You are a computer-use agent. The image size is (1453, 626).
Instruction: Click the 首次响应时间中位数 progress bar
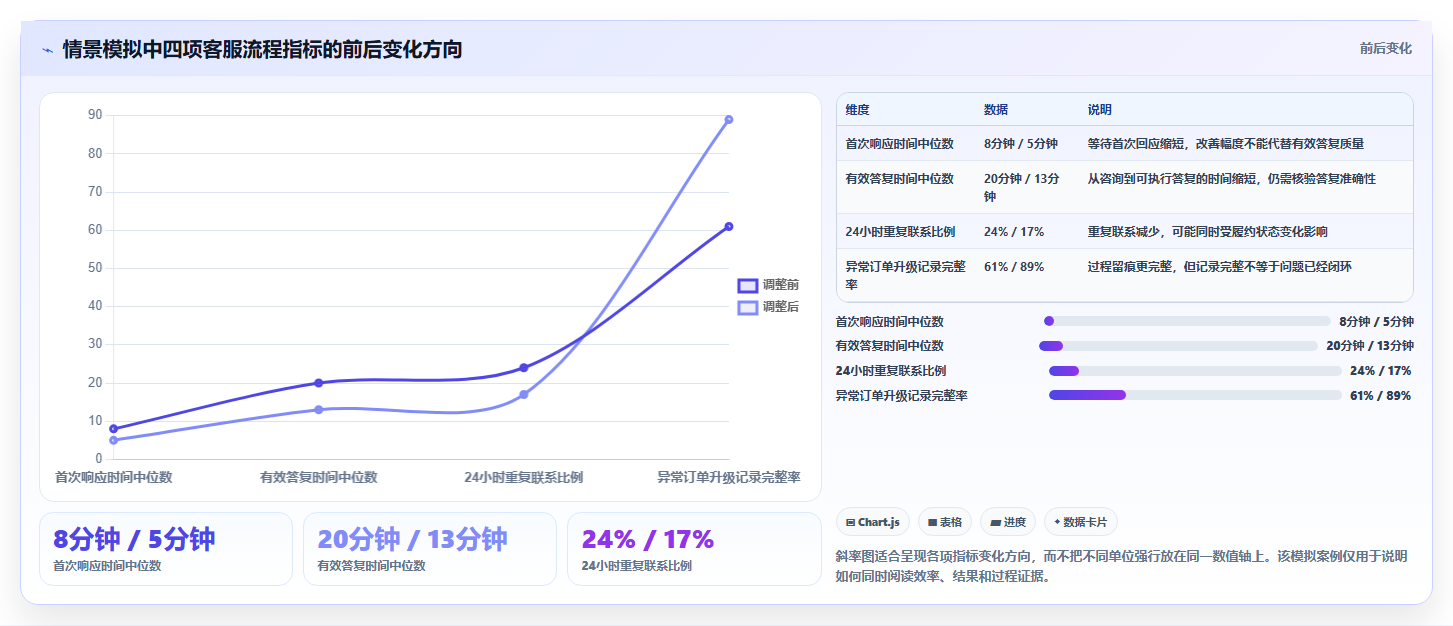(1187, 321)
